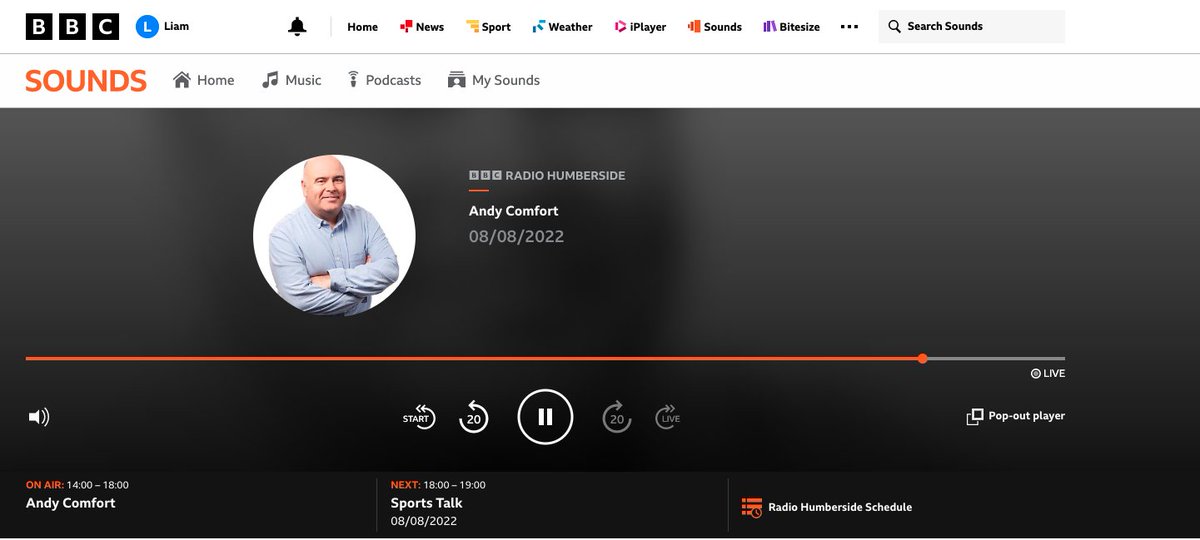Viewport: 1200px width, 540px height.
Task: Open the Liam account profile
Action: coord(162,27)
